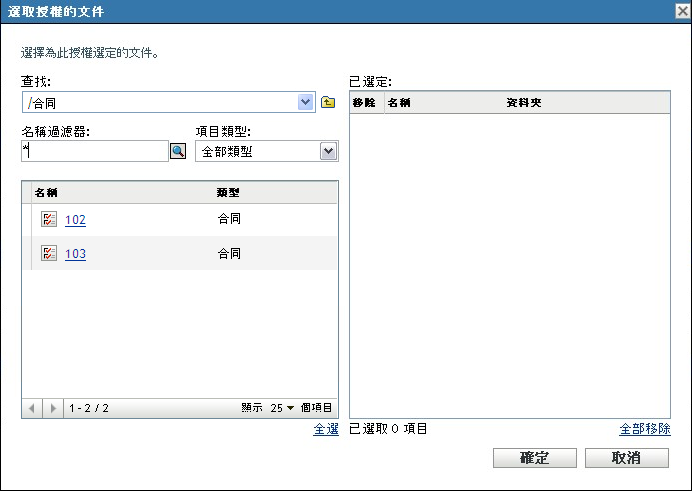Image resolution: width=692 pixels, height=491 pixels.
Task: Confirm with the 確定 button
Action: [x=535, y=458]
